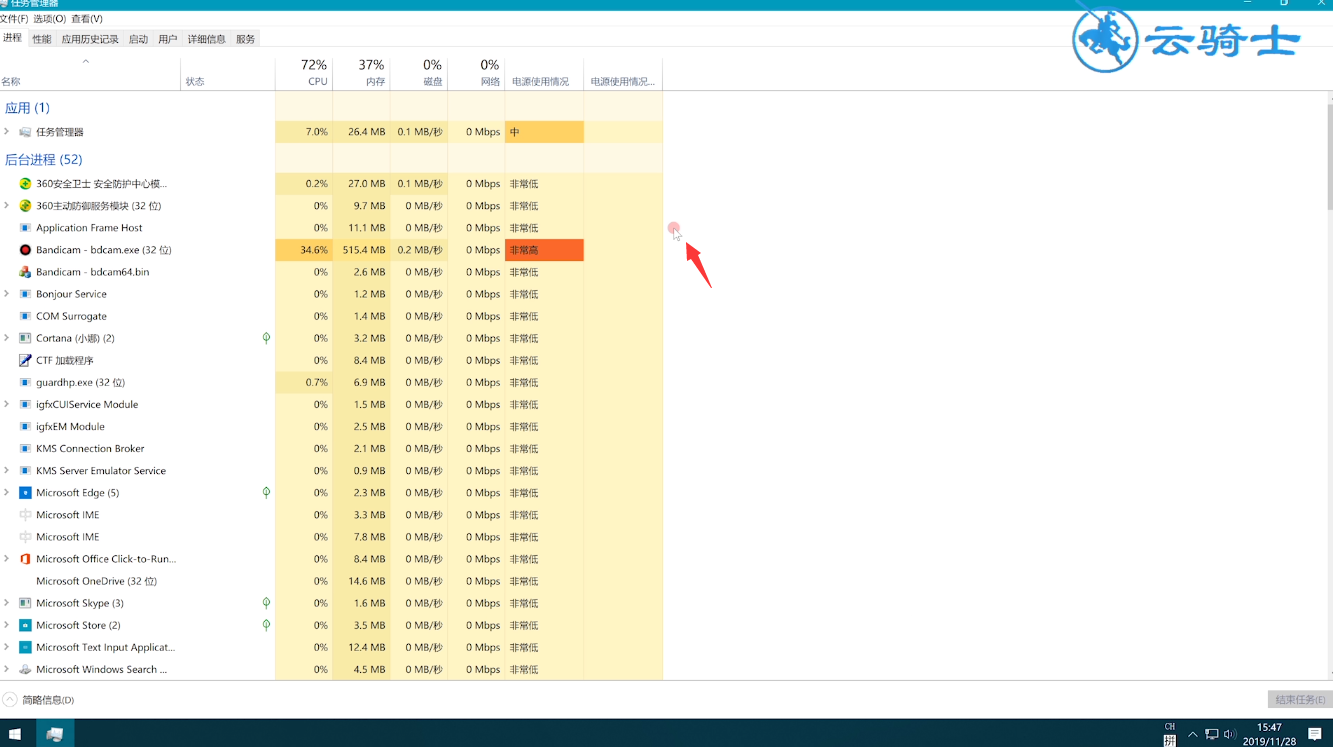Click the Microsoft Store icon

point(25,625)
